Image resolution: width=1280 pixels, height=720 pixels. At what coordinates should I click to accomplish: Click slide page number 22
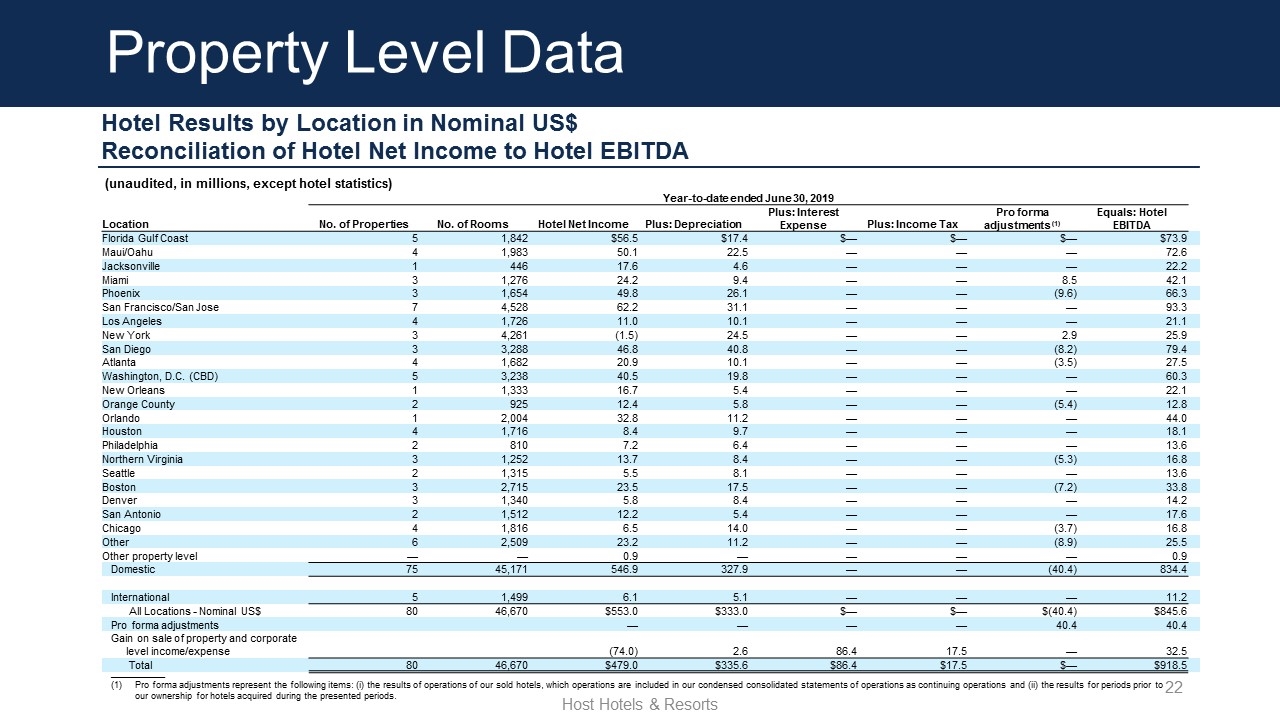point(1175,688)
